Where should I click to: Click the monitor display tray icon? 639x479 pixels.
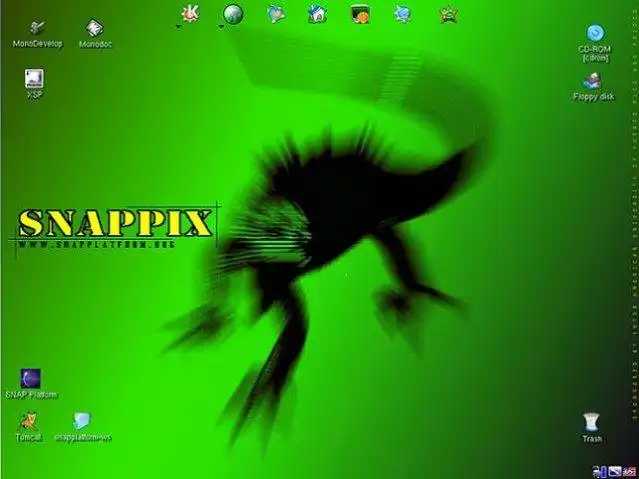point(614,472)
